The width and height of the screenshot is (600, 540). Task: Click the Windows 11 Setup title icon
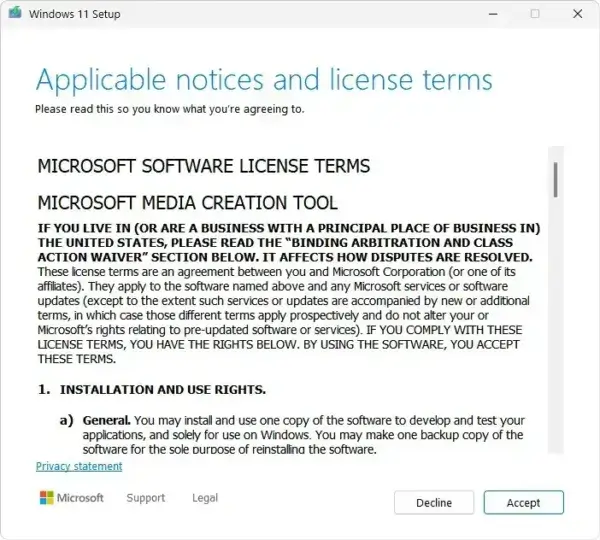click(x=15, y=13)
